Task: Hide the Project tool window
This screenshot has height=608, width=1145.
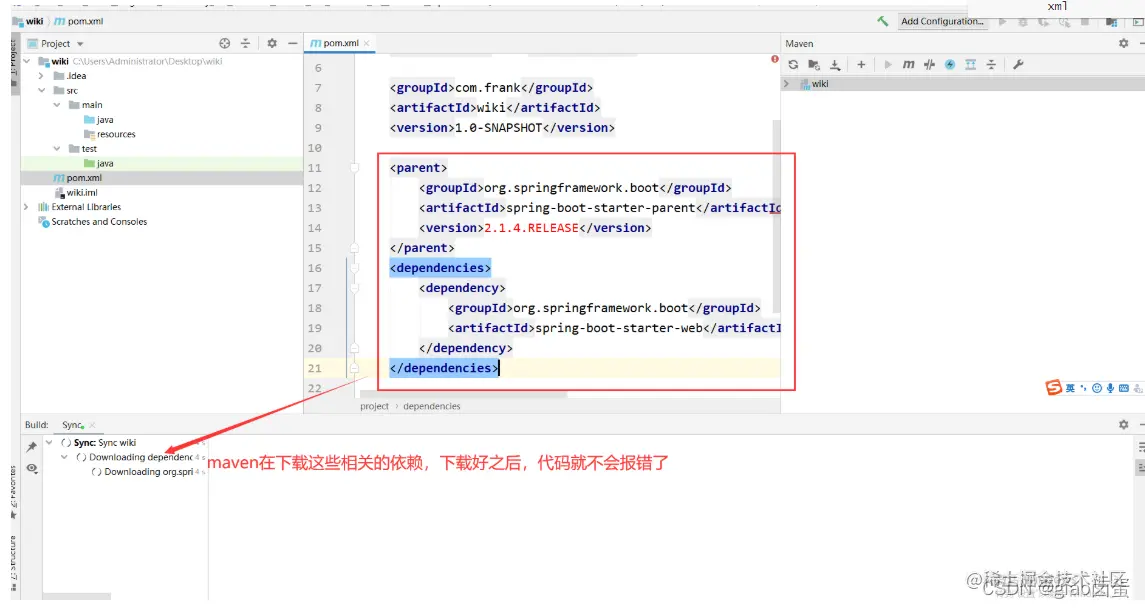Action: coord(293,44)
